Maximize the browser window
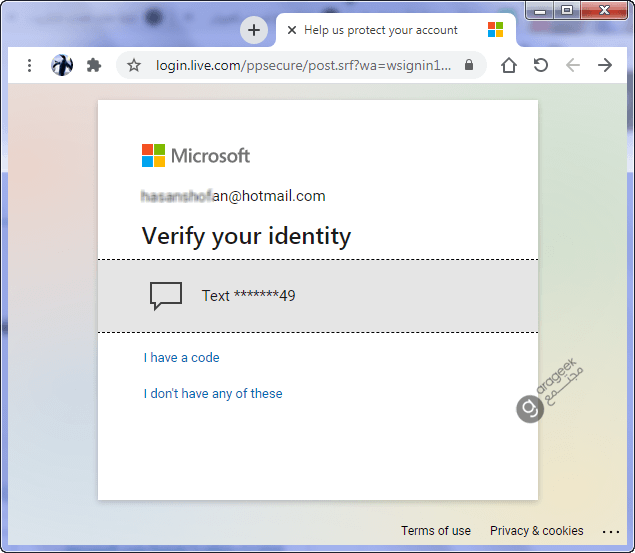Screen dimensions: 635x553 pyautogui.click(x=567, y=11)
